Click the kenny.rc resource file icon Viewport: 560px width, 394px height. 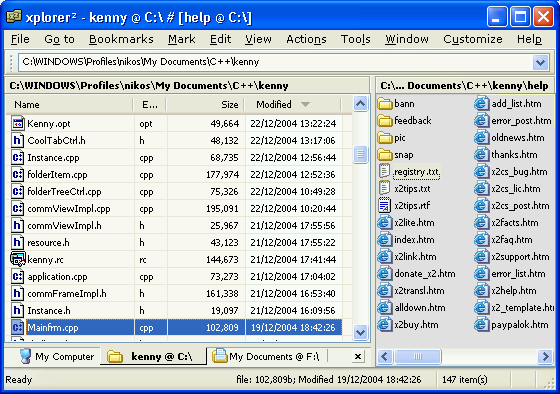pyautogui.click(x=17, y=259)
